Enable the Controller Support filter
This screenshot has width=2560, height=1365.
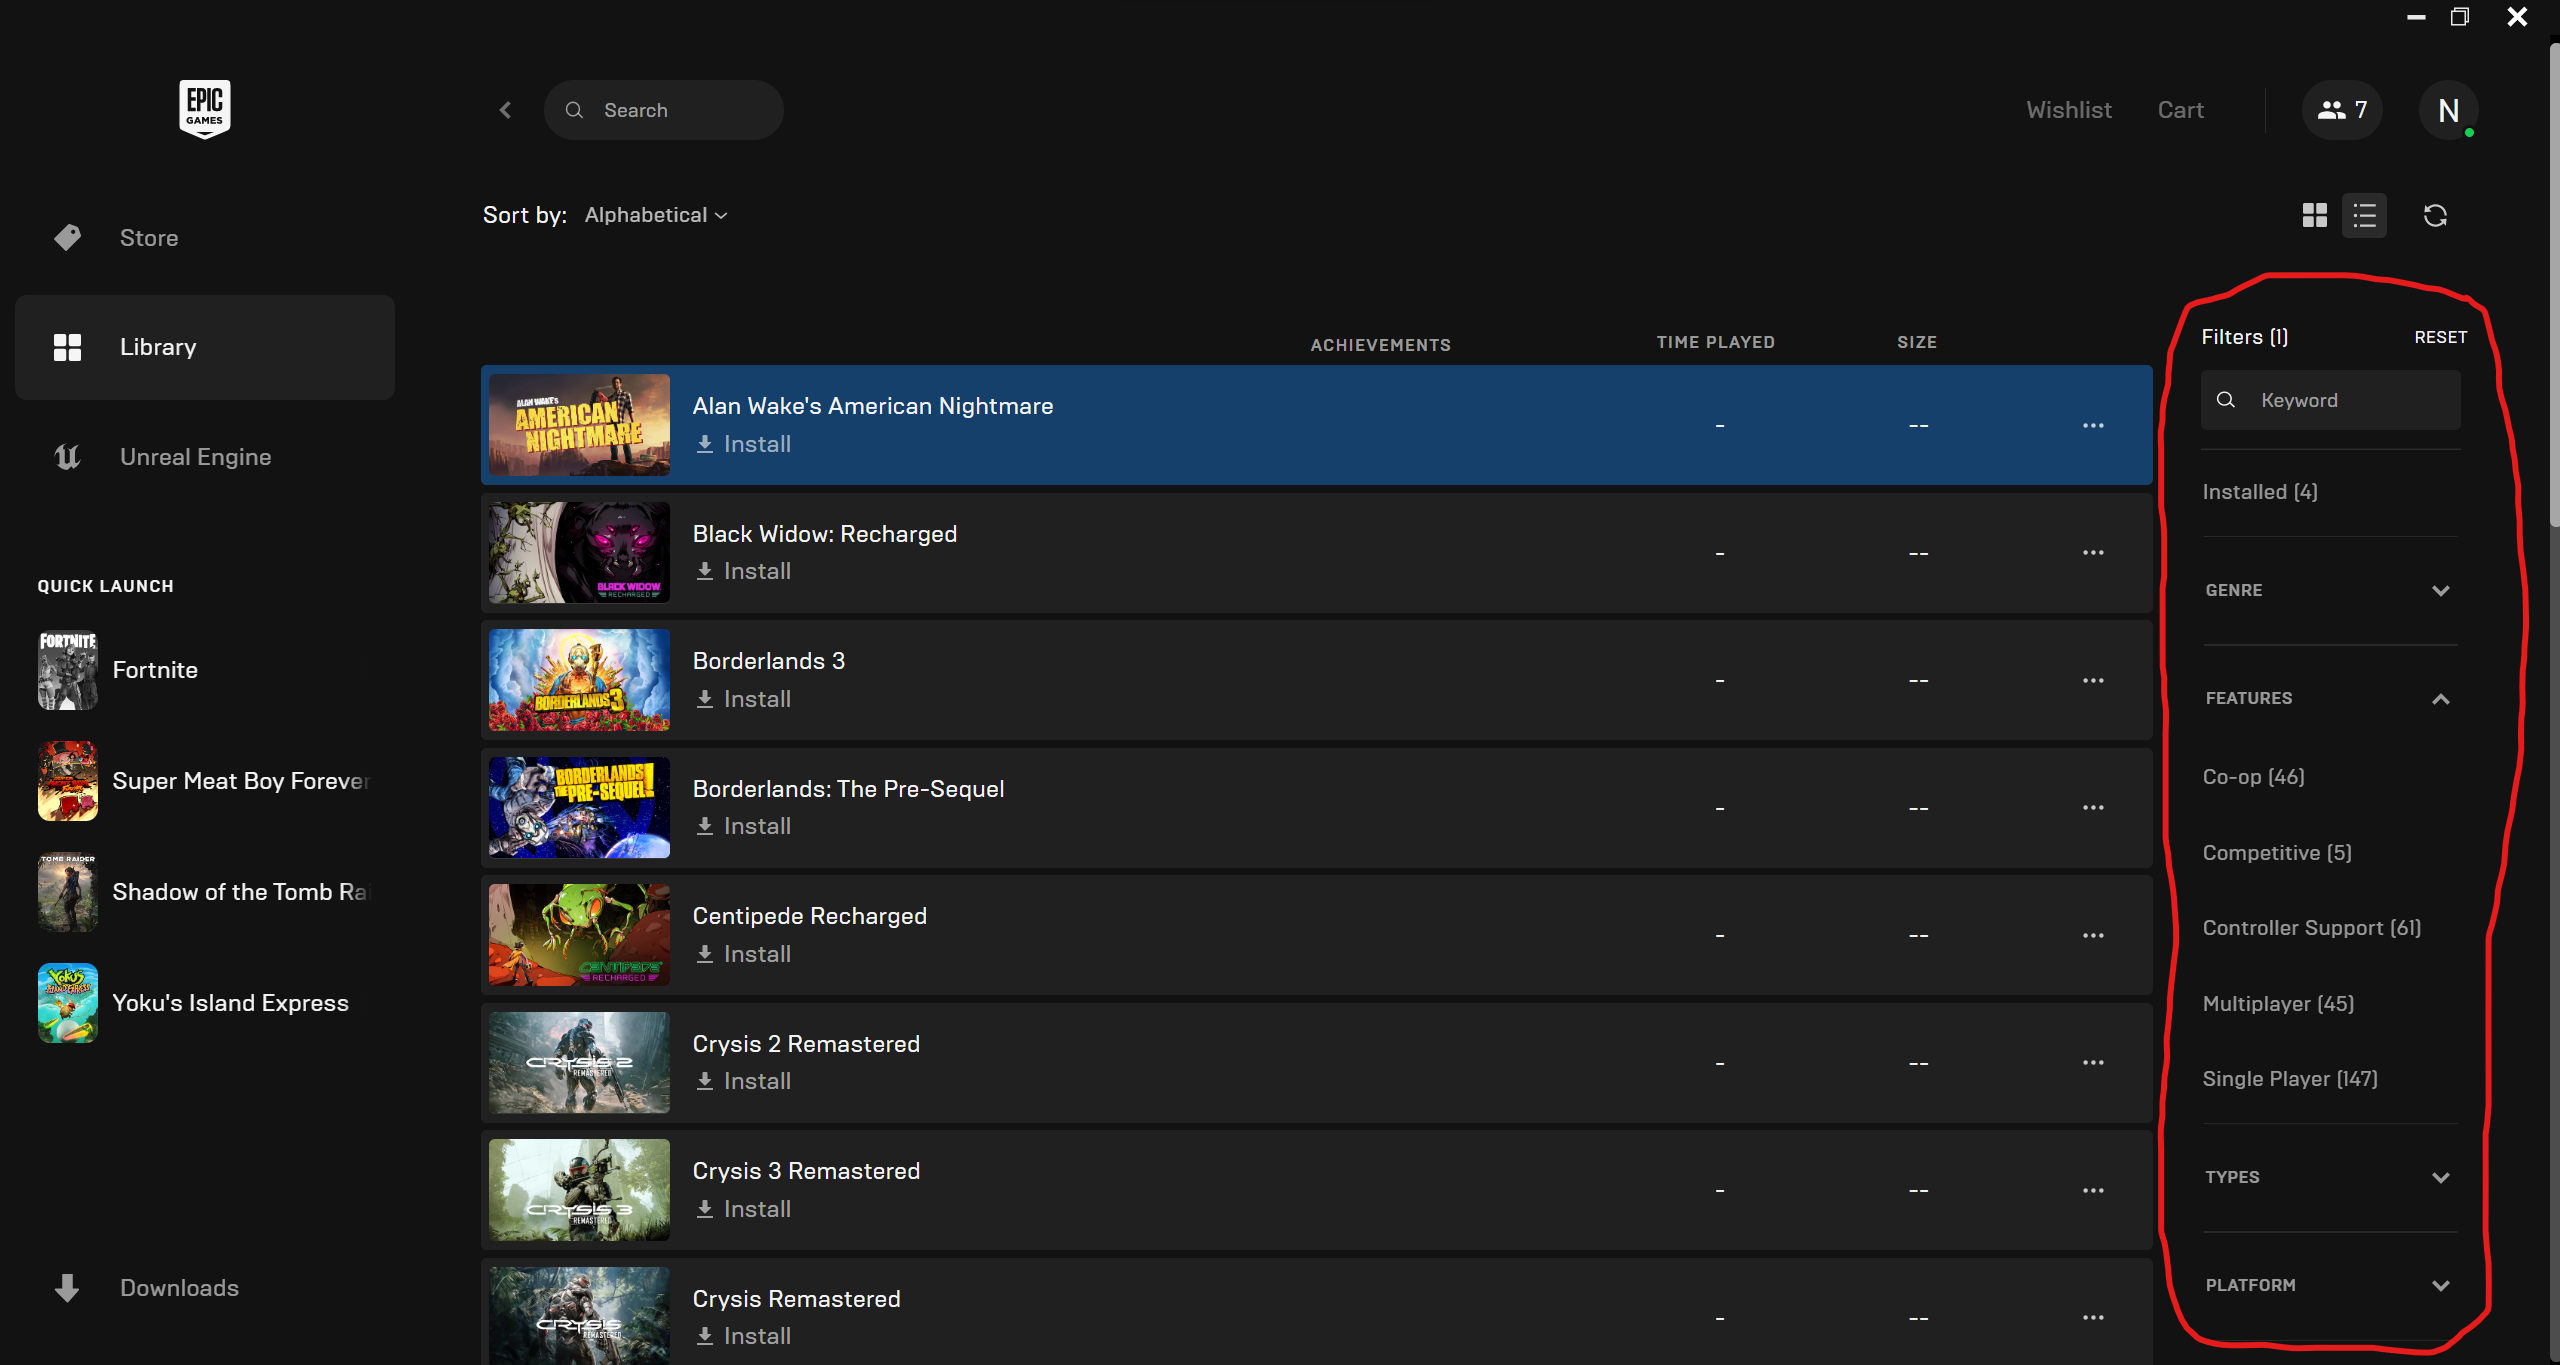click(x=2311, y=928)
